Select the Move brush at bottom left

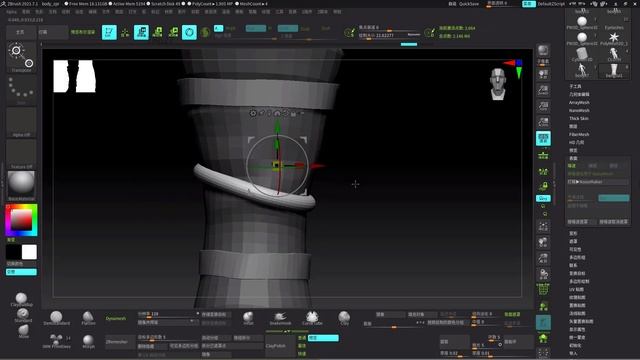coord(24,331)
